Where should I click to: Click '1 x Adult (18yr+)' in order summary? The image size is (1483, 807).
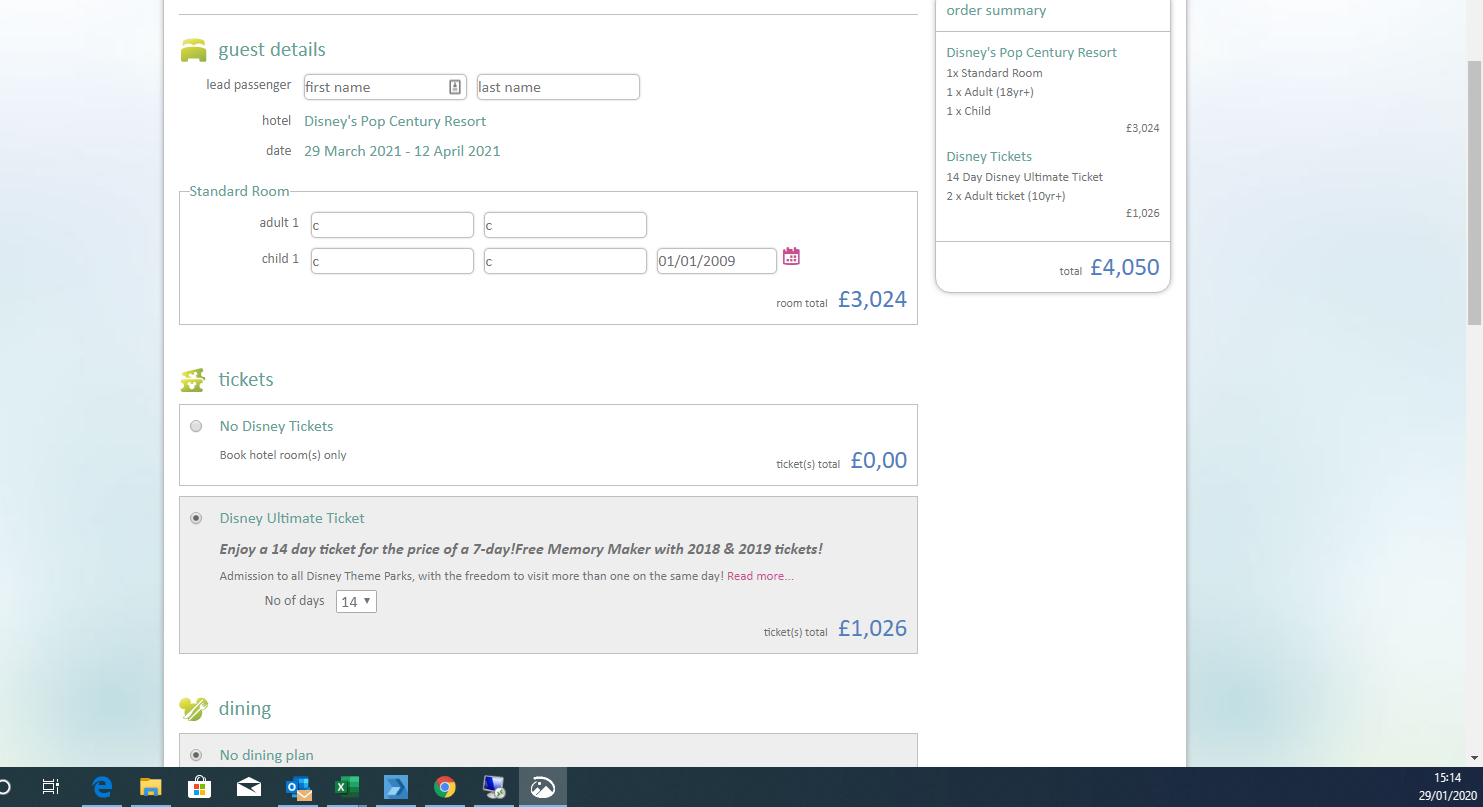click(990, 92)
